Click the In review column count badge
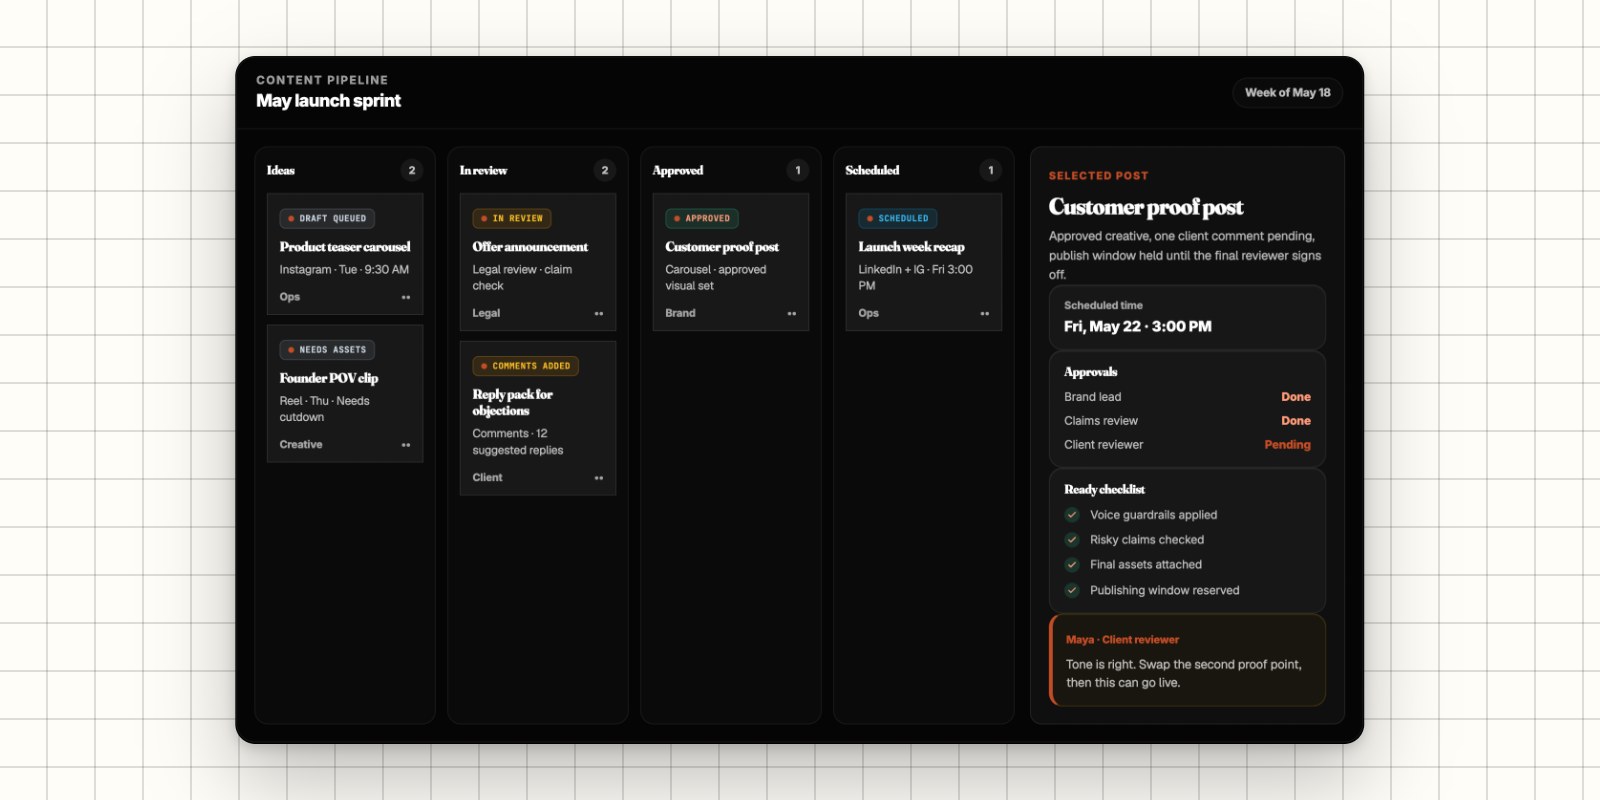This screenshot has width=1600, height=800. pyautogui.click(x=605, y=170)
